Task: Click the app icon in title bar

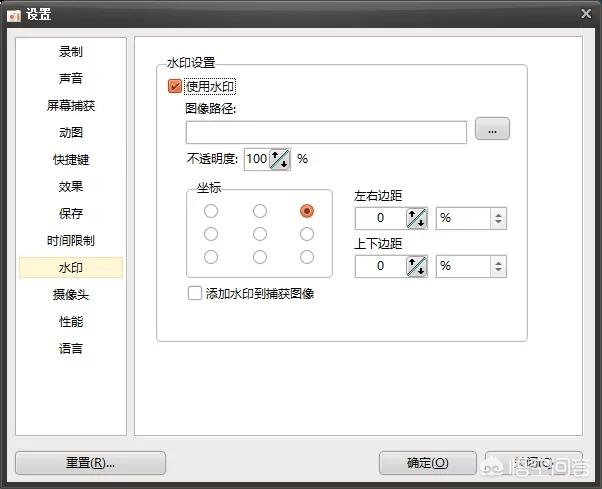Action: tap(14, 14)
